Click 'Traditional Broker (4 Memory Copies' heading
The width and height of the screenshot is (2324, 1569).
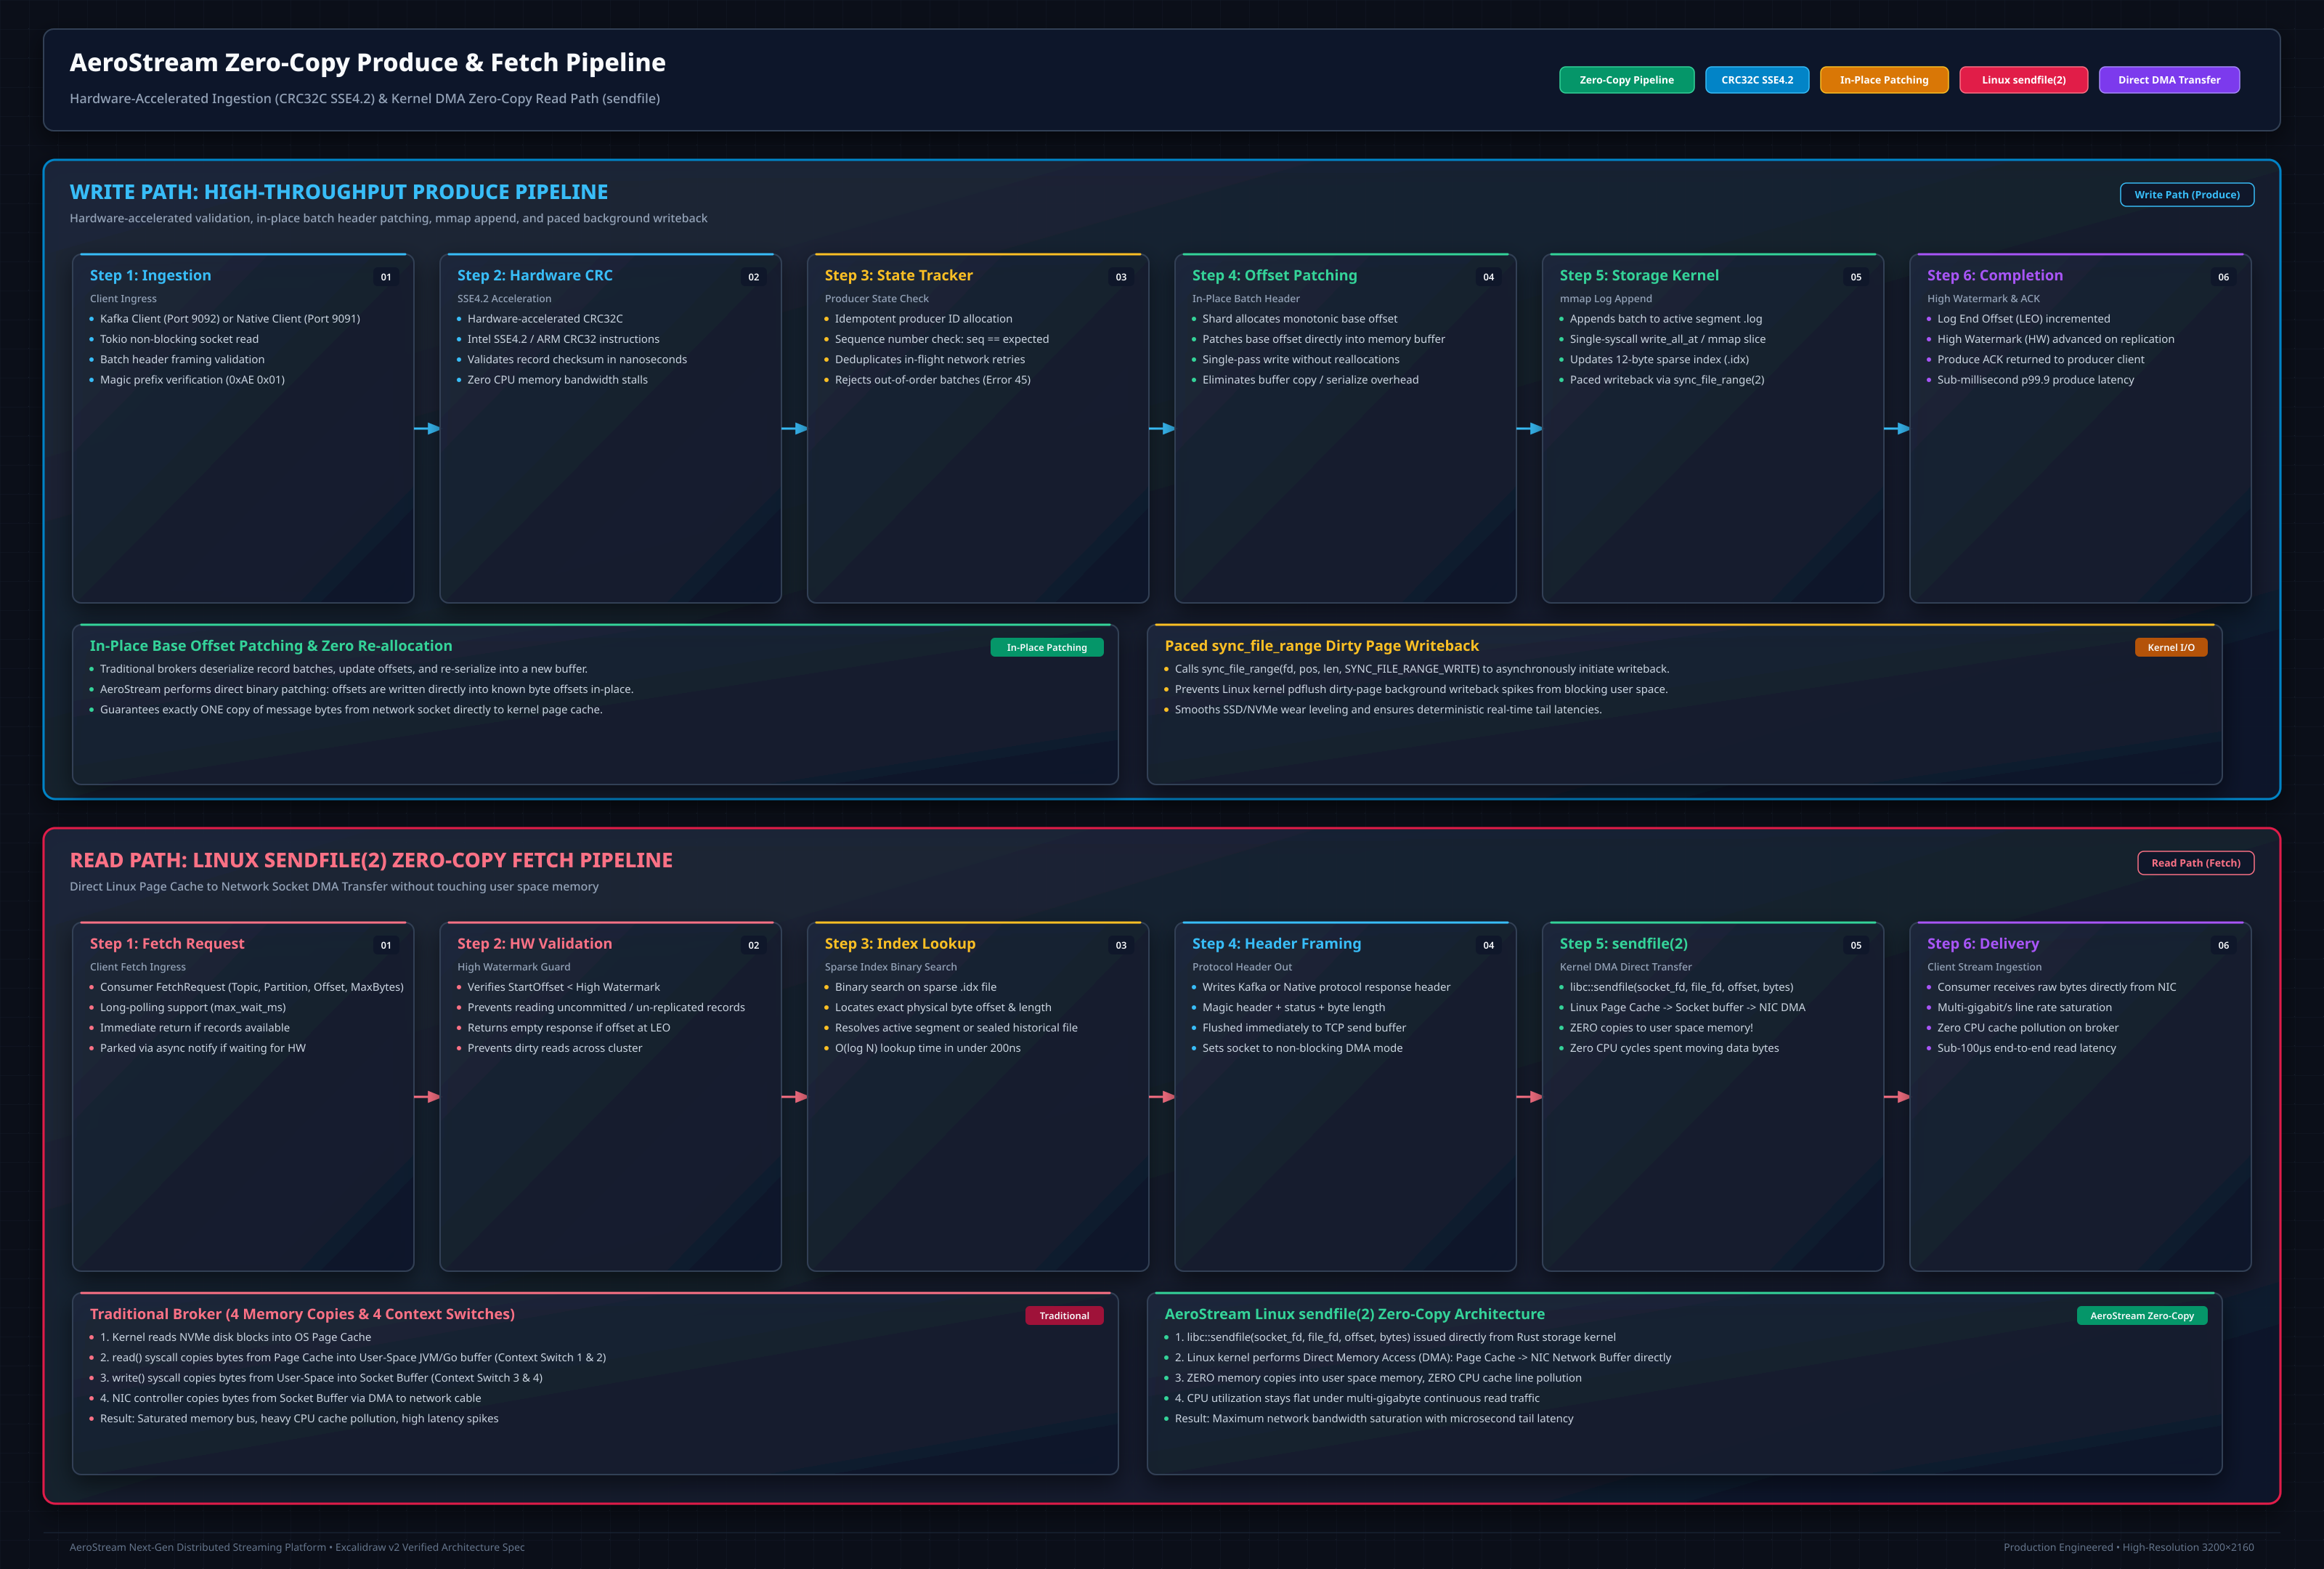[x=302, y=1314]
